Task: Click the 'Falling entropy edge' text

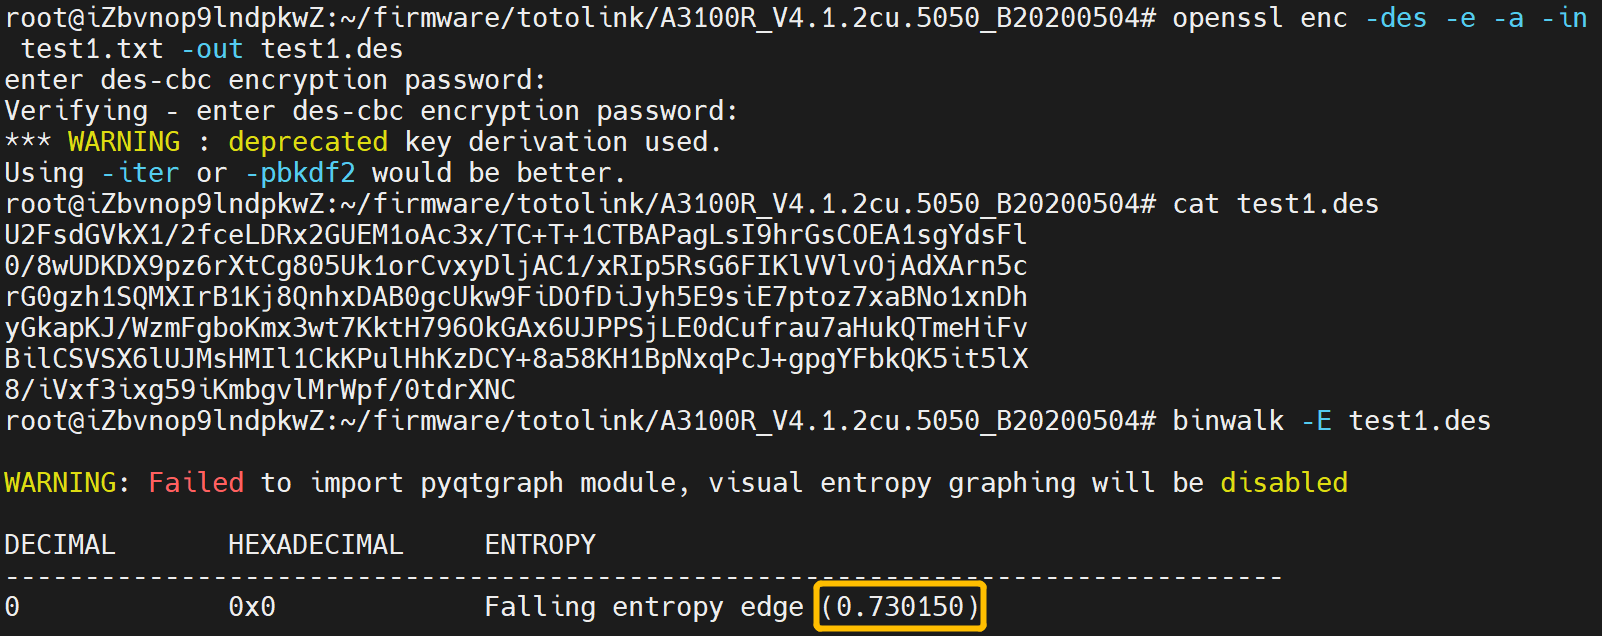Action: point(644,607)
